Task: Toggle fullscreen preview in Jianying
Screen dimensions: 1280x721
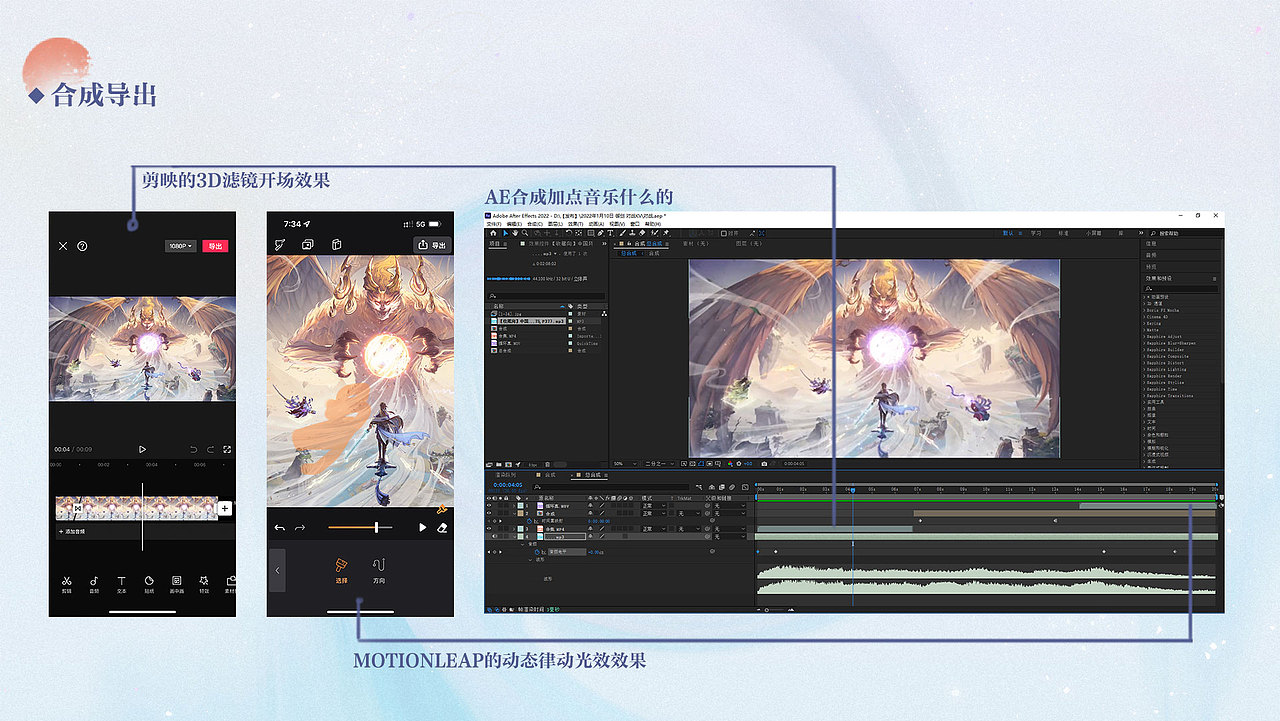Action: click(x=227, y=450)
